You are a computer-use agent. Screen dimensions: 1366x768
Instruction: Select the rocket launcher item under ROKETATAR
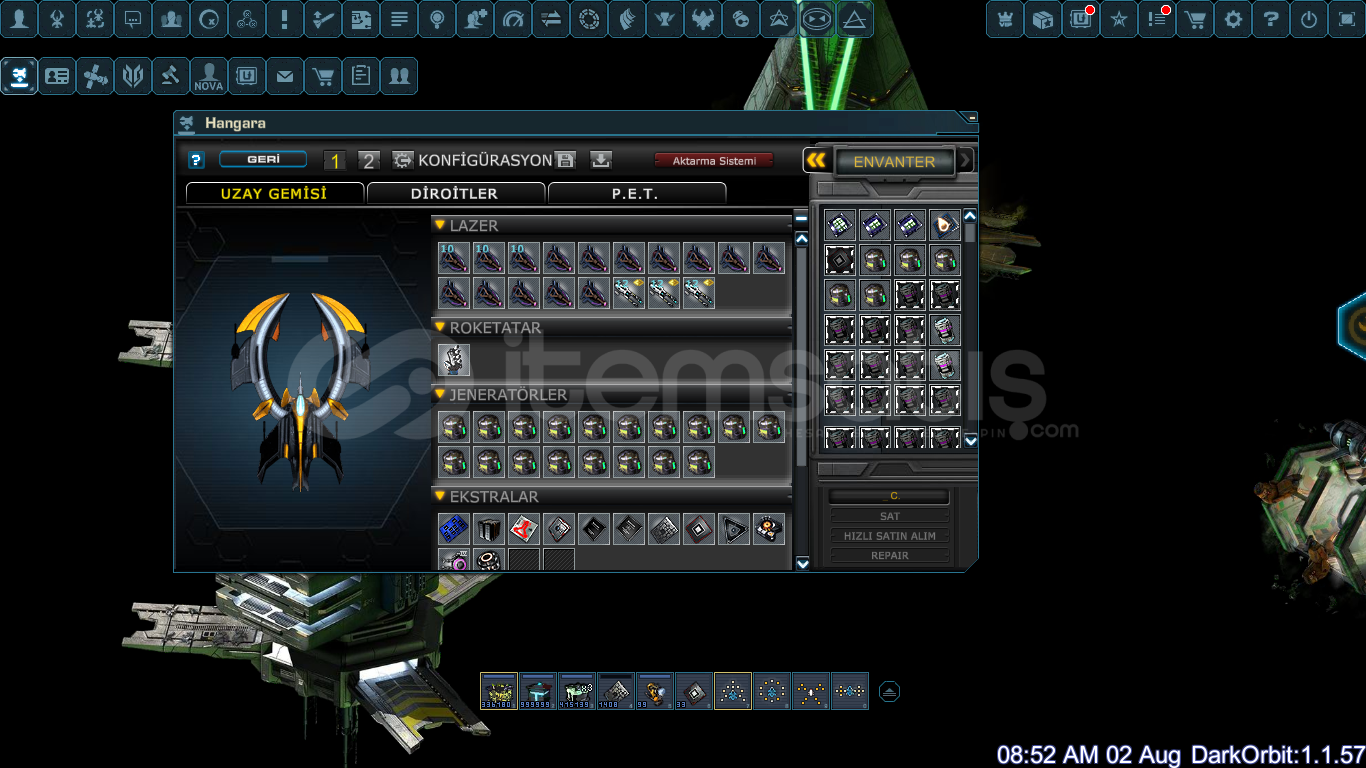pyautogui.click(x=454, y=360)
